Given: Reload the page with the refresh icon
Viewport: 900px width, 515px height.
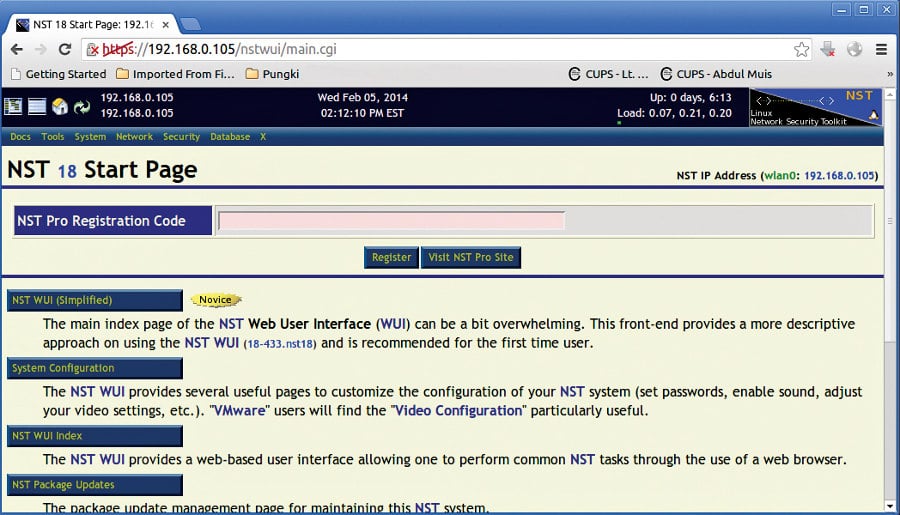Looking at the screenshot, I should pyautogui.click(x=65, y=49).
